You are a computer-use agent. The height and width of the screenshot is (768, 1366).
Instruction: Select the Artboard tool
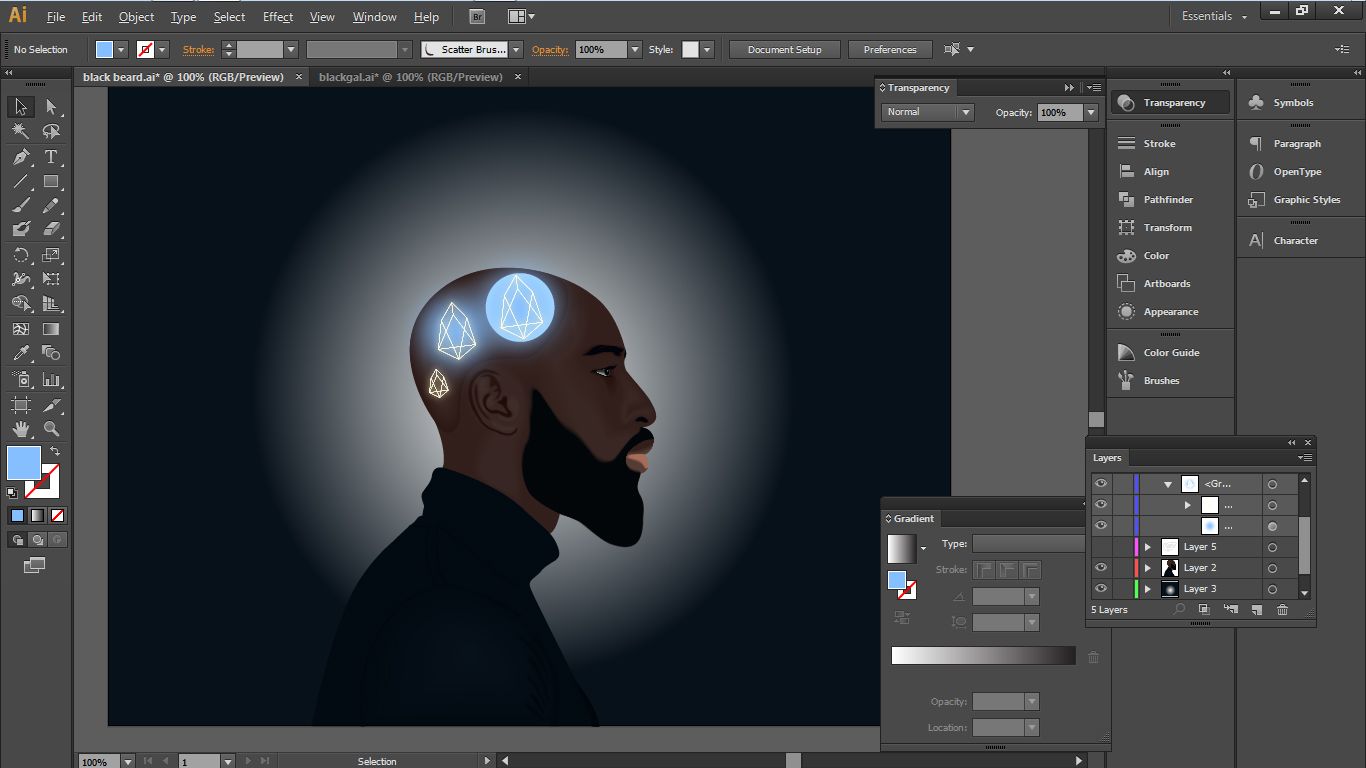point(21,405)
